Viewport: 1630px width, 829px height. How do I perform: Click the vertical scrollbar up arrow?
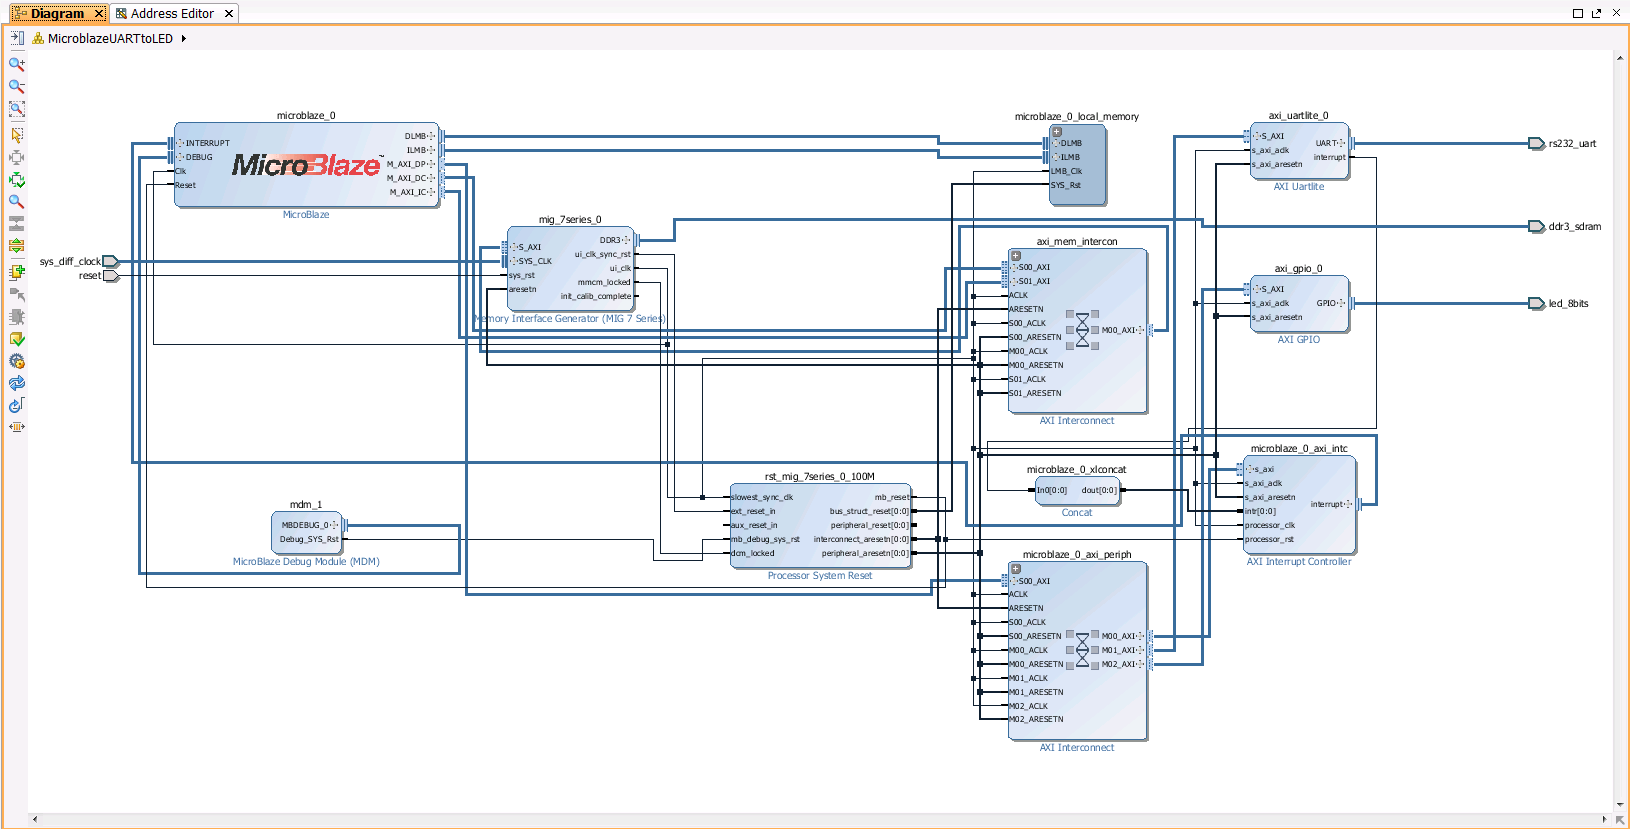pos(1620,58)
